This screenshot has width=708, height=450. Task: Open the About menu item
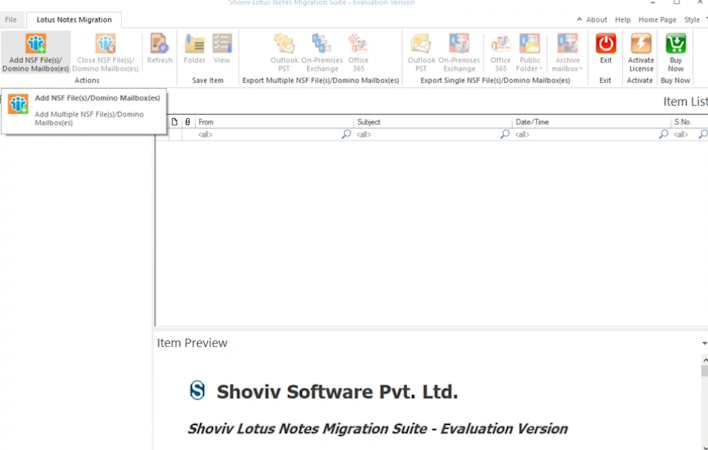596,20
